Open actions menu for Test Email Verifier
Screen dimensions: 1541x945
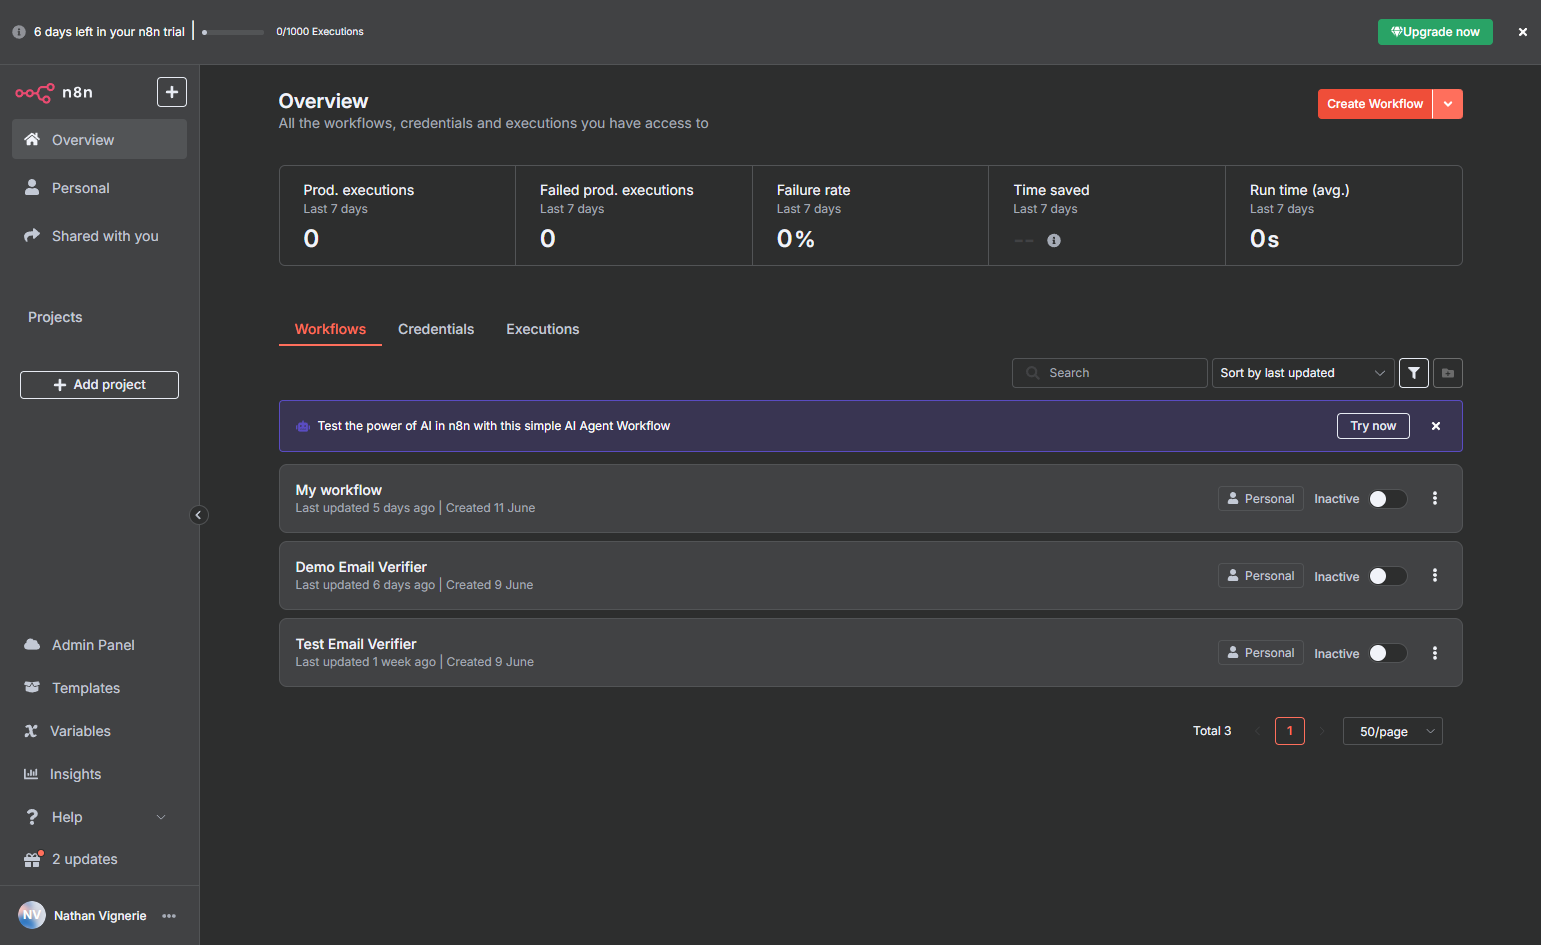1435,653
